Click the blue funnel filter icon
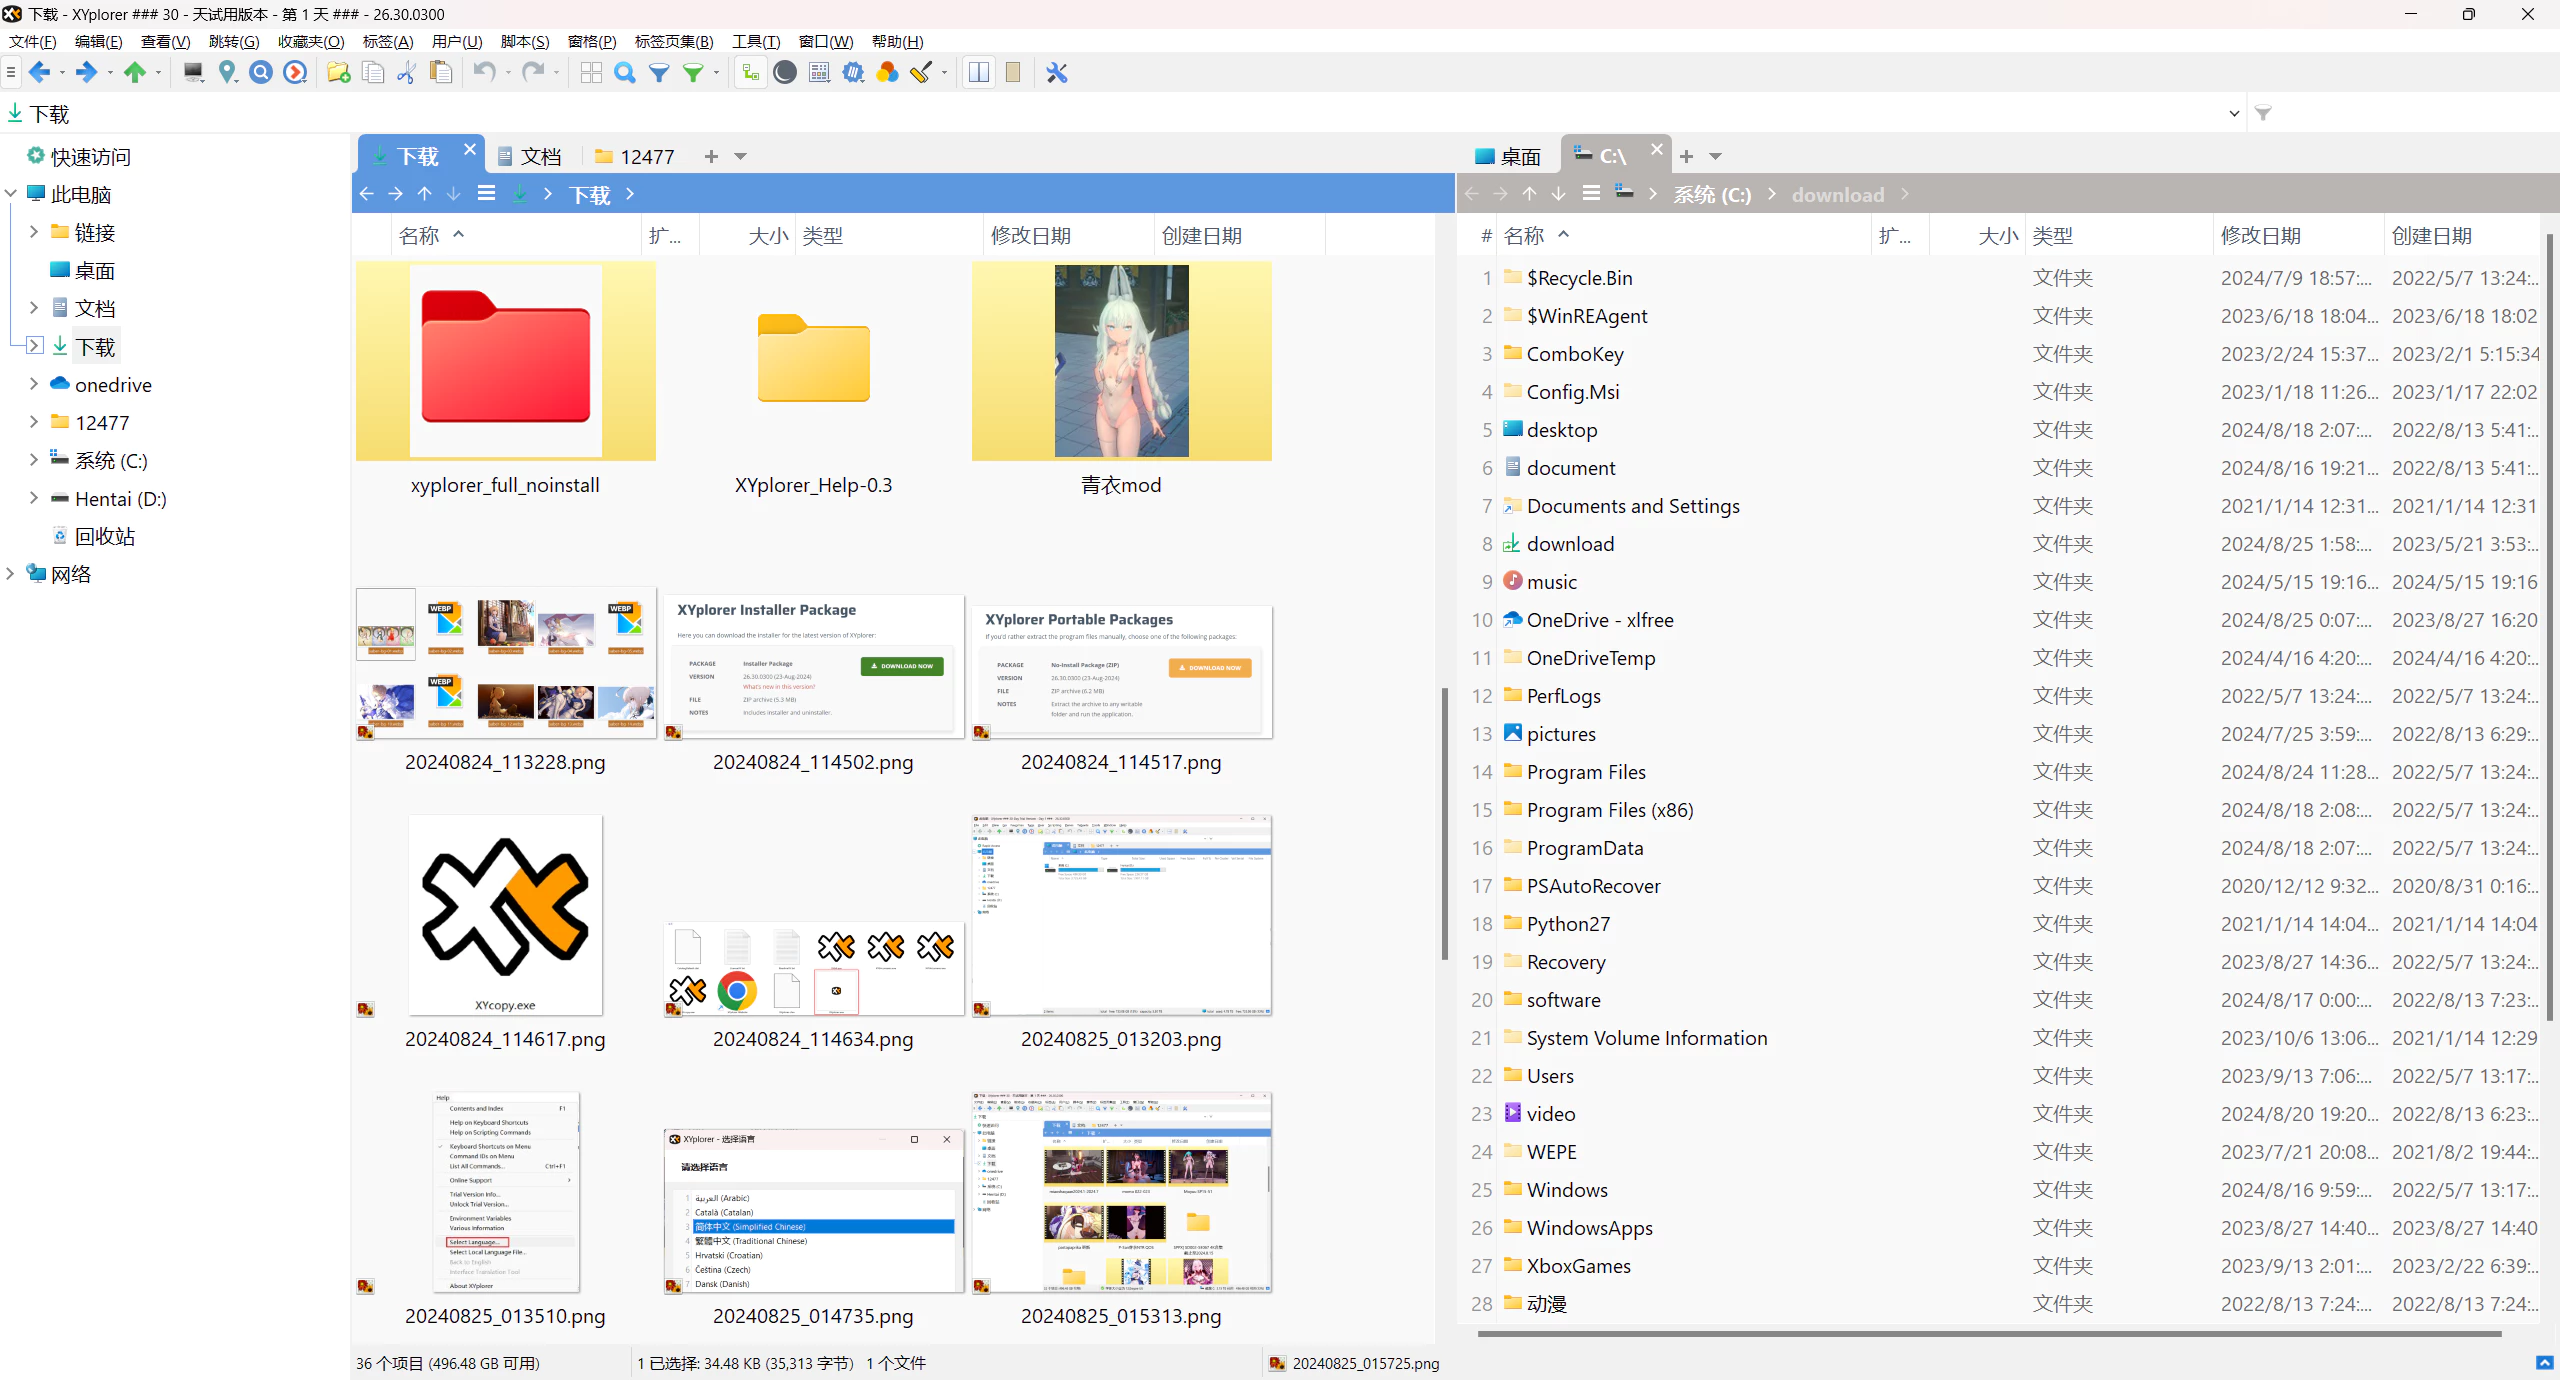The width and height of the screenshot is (2560, 1380). pyautogui.click(x=659, y=72)
